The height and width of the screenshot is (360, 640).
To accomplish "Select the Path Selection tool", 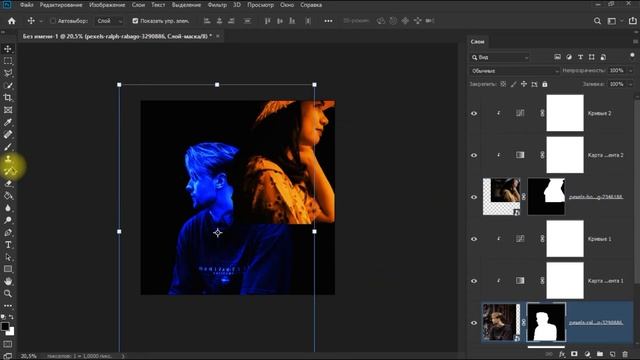I will (x=8, y=257).
